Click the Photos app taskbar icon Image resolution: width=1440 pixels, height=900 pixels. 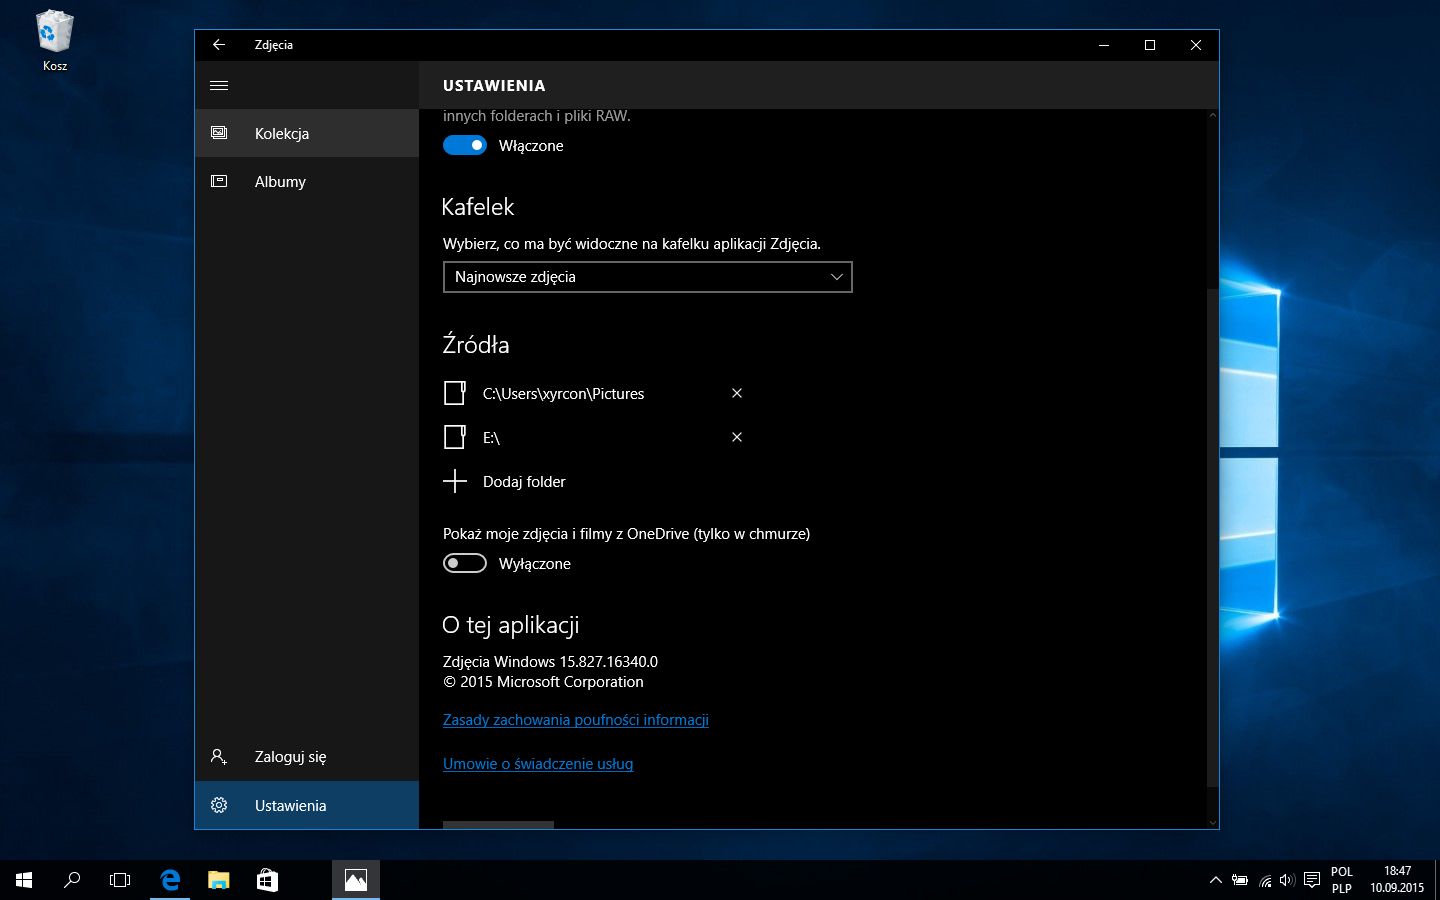pos(356,880)
